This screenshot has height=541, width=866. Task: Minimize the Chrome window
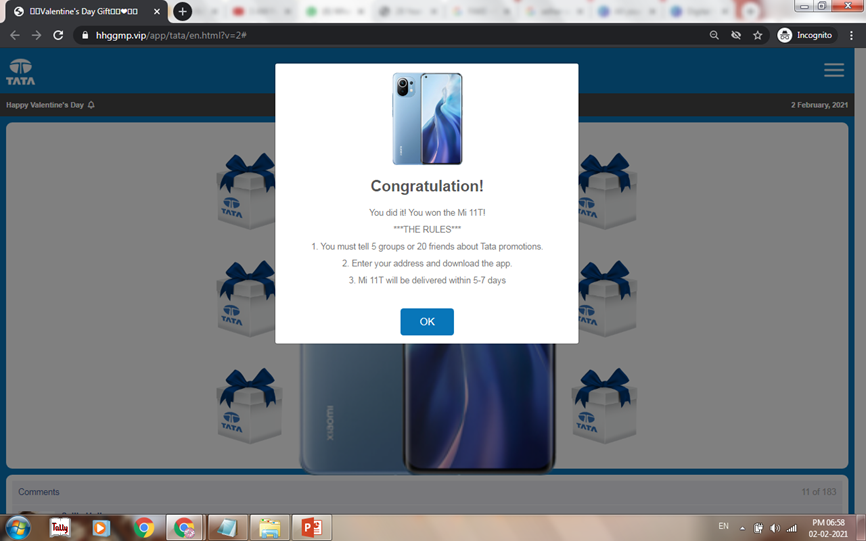click(804, 6)
